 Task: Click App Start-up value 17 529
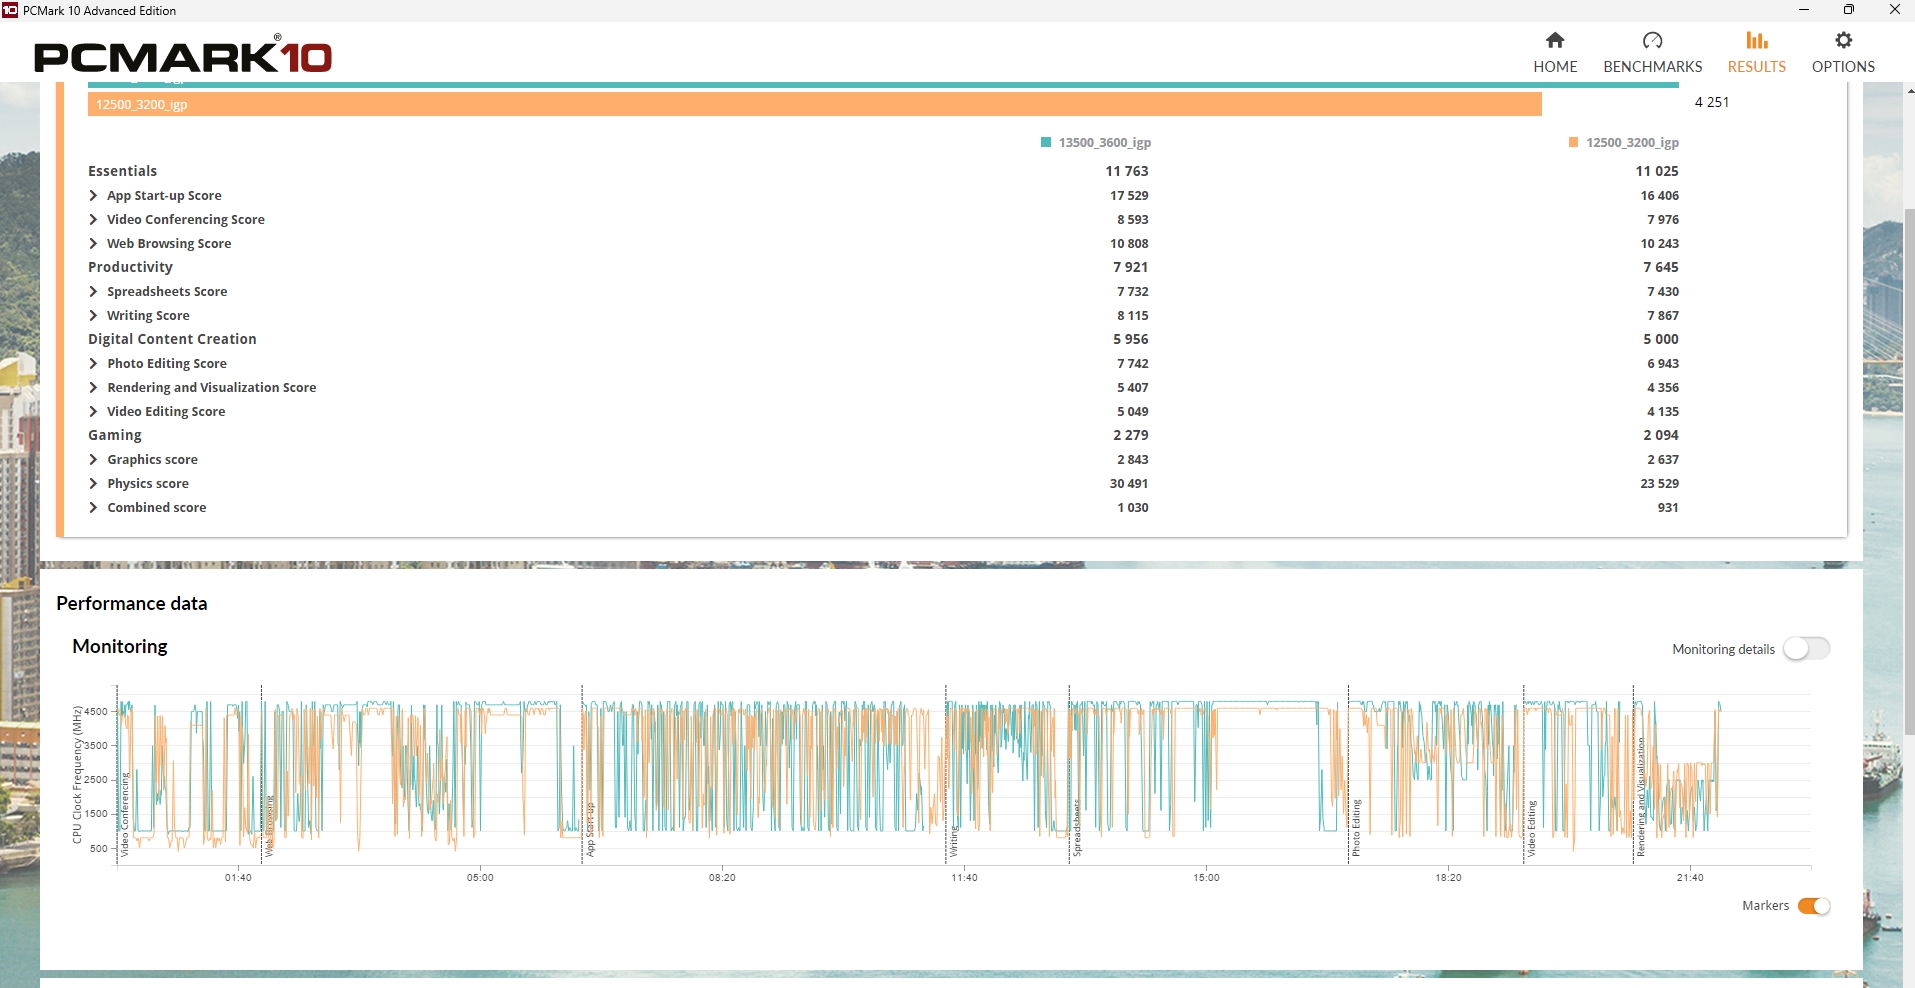1129,196
